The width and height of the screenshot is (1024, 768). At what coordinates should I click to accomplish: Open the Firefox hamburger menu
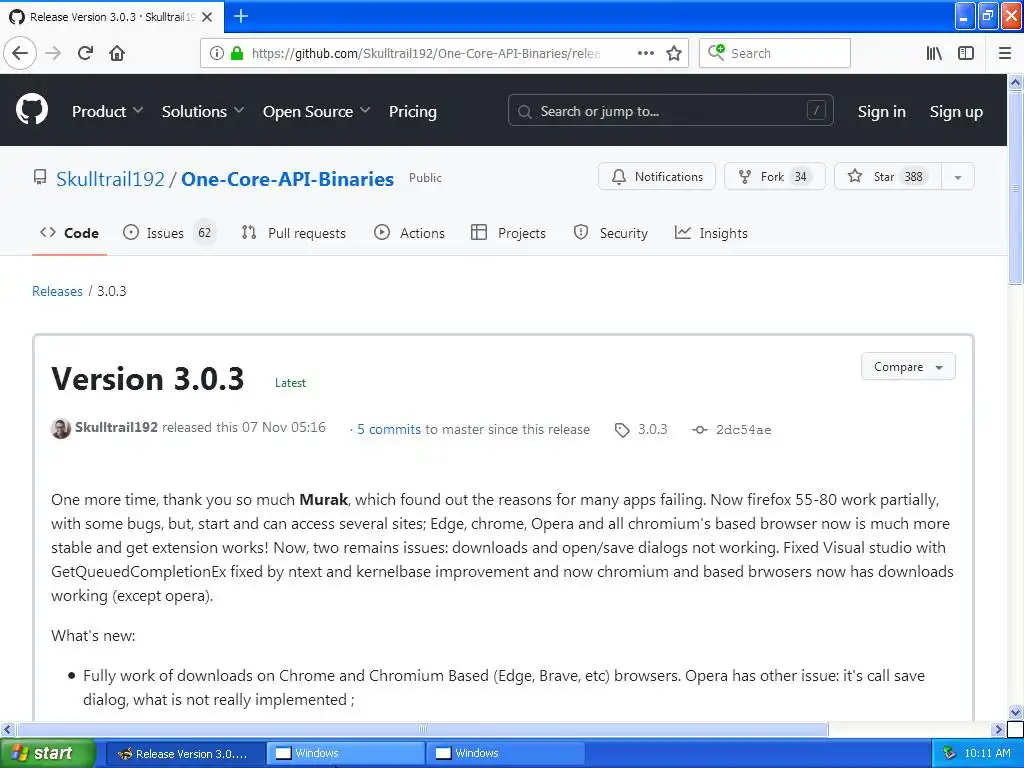click(x=1005, y=53)
